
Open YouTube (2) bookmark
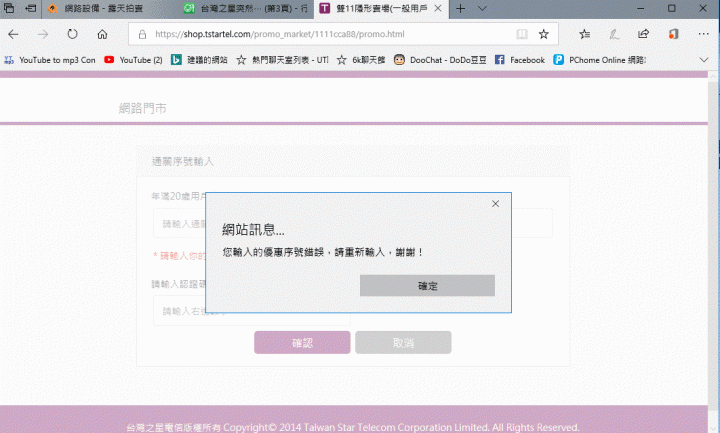coord(133,60)
